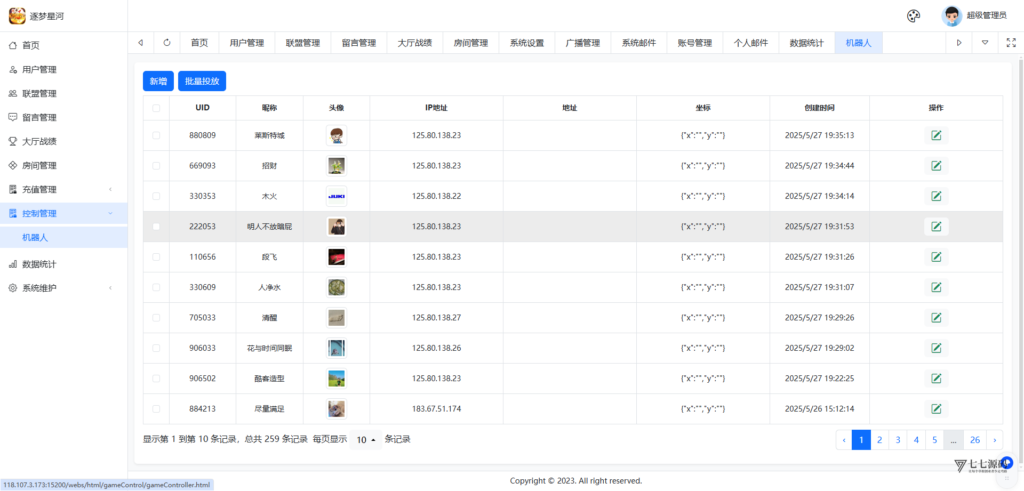Expand 充值管理 sidebar menu

[x=63, y=189]
